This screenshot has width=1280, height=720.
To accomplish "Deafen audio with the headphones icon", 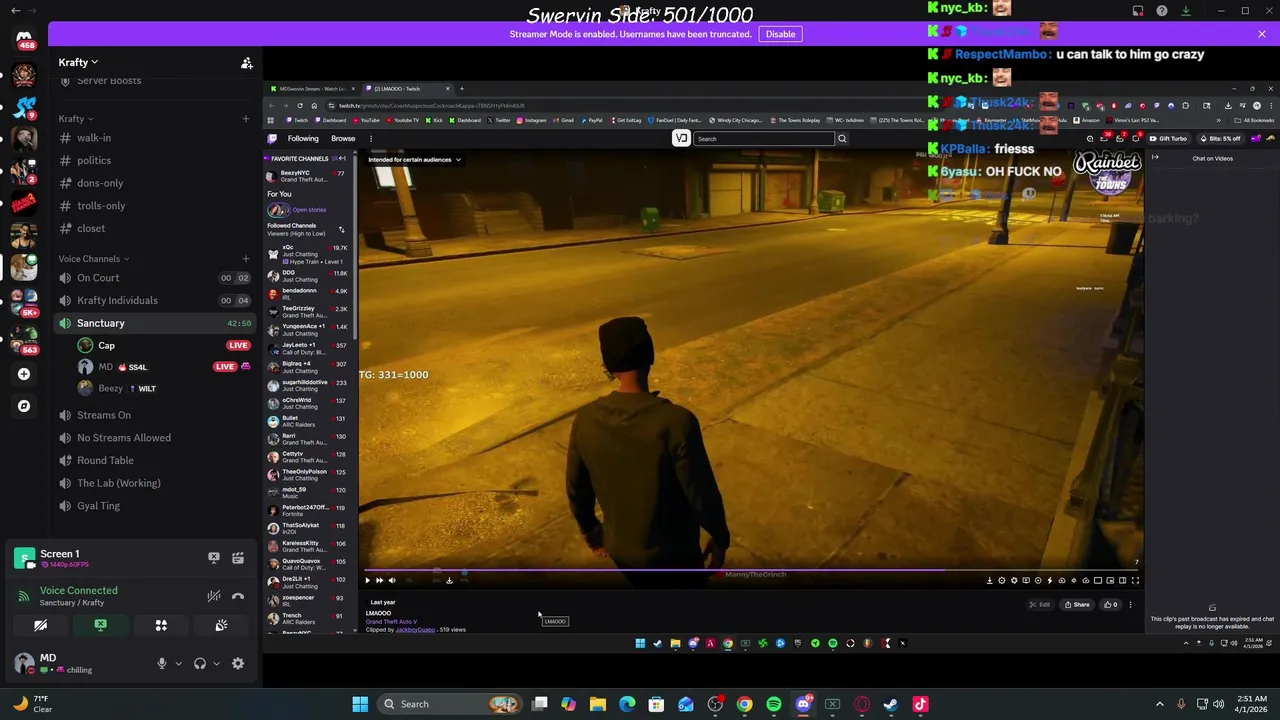I will [x=200, y=663].
